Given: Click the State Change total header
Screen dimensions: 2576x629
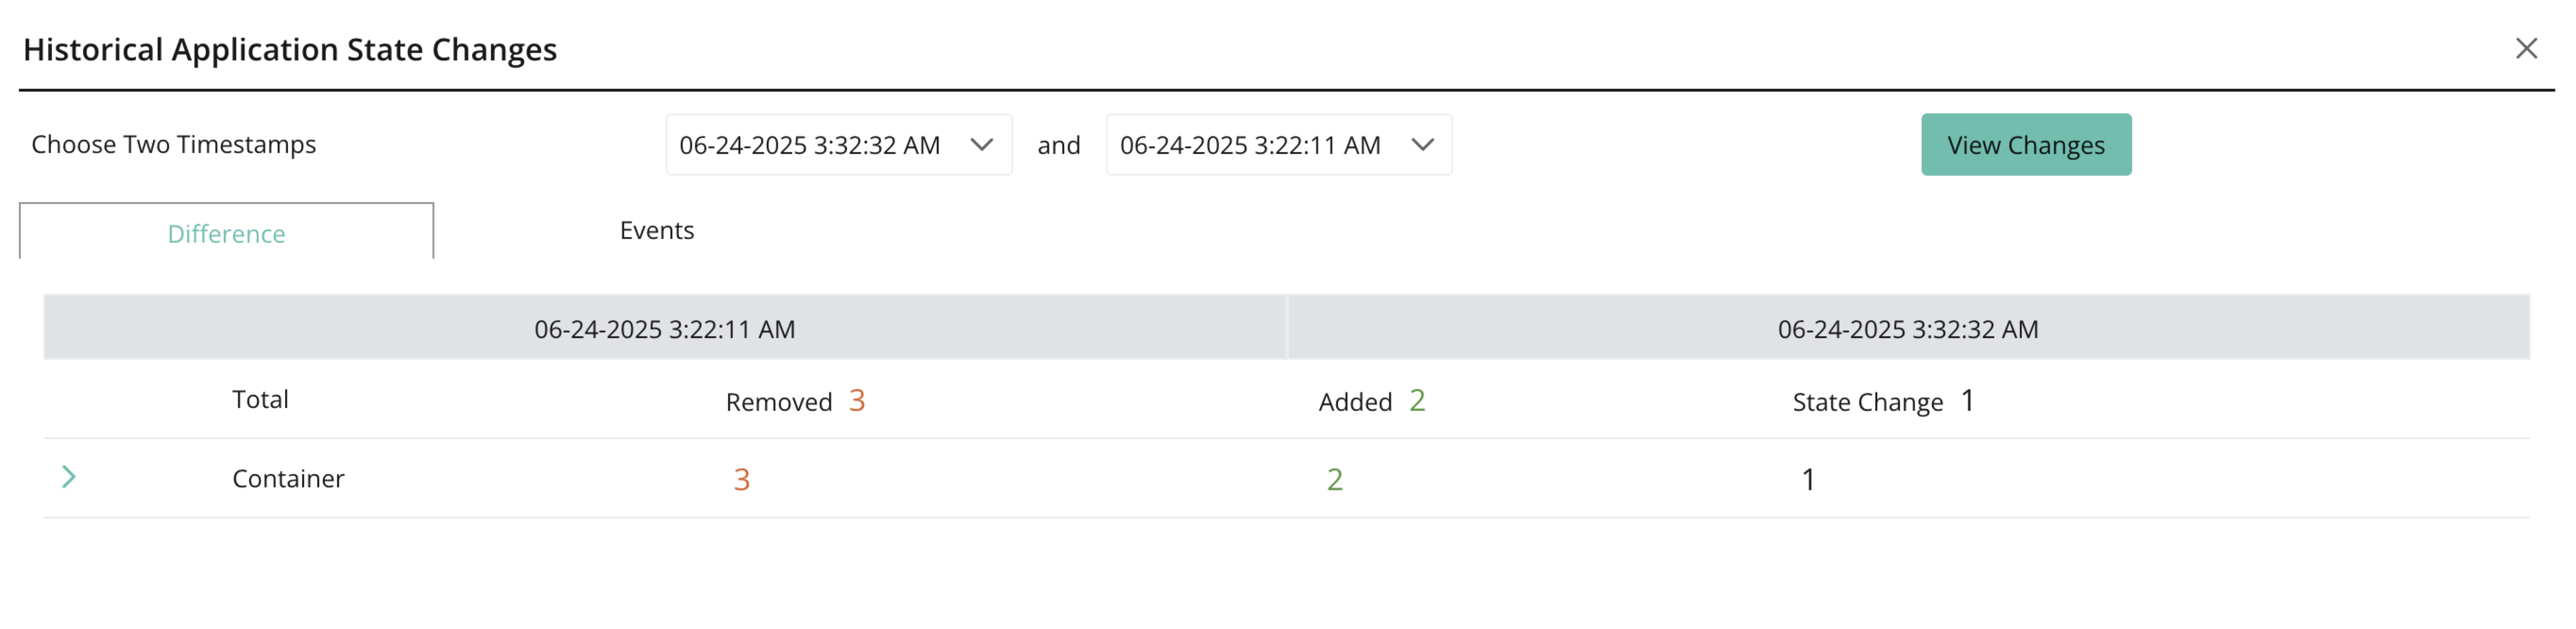Looking at the screenshot, I should point(1883,402).
